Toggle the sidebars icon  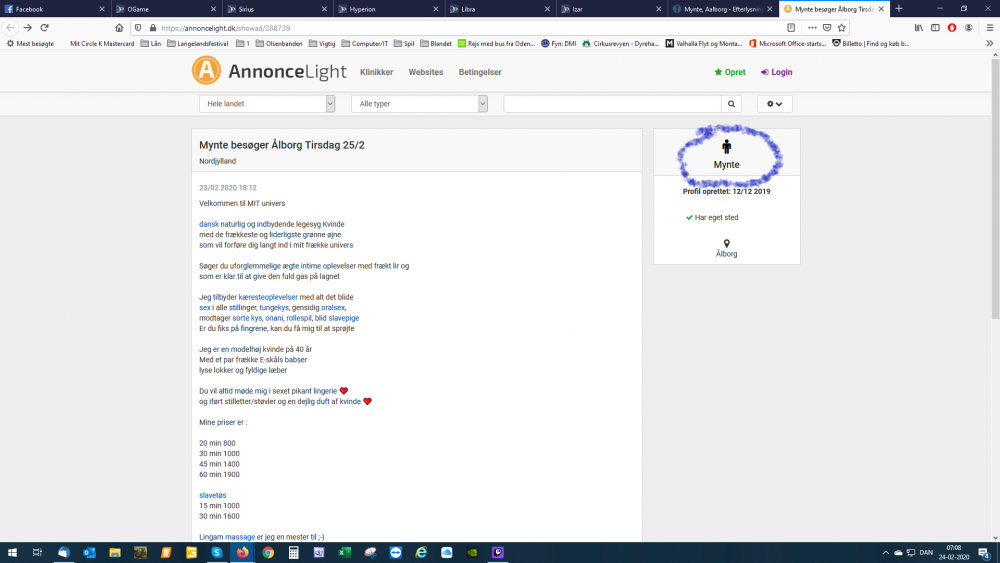[x=936, y=28]
